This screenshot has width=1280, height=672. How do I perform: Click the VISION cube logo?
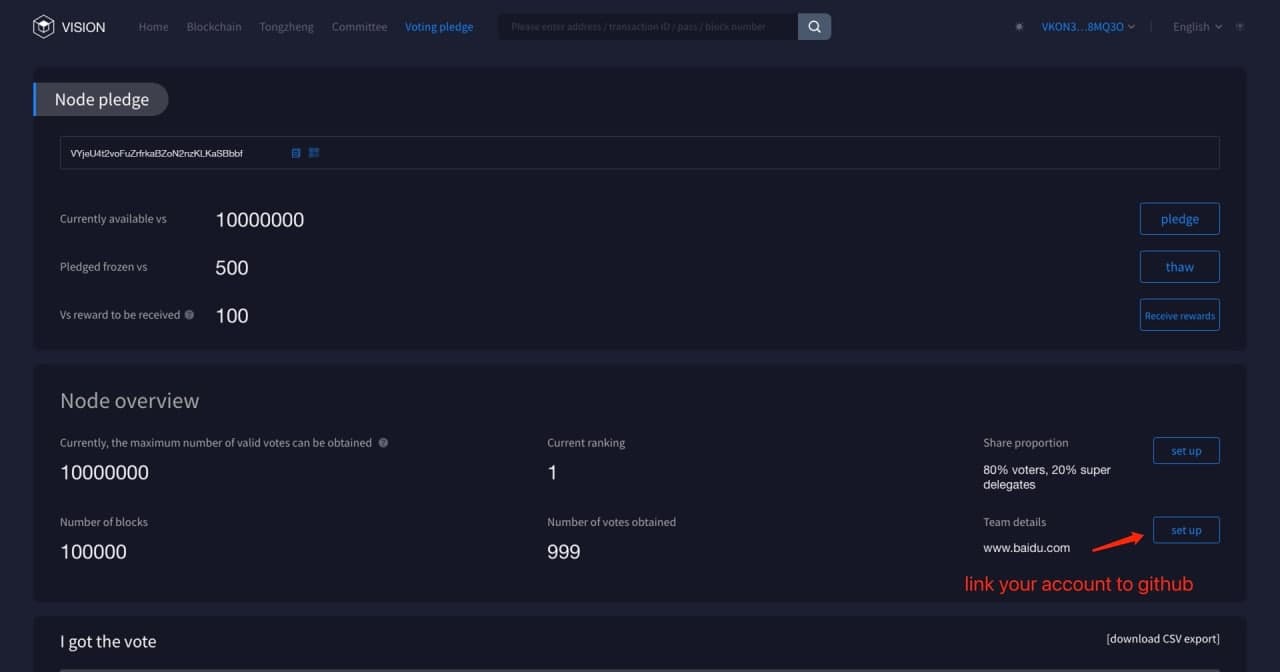(44, 27)
